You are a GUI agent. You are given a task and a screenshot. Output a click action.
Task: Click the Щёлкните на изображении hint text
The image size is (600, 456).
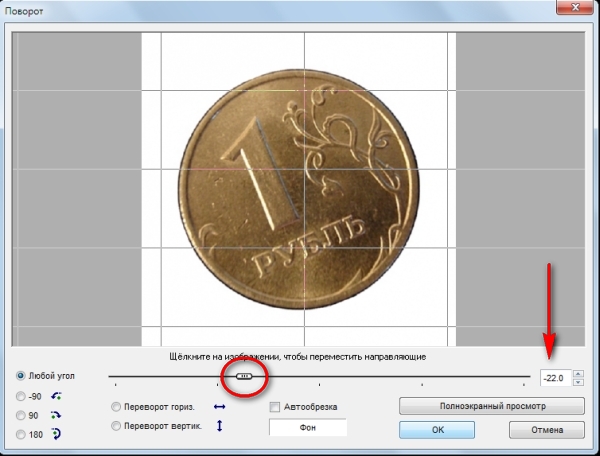click(297, 357)
